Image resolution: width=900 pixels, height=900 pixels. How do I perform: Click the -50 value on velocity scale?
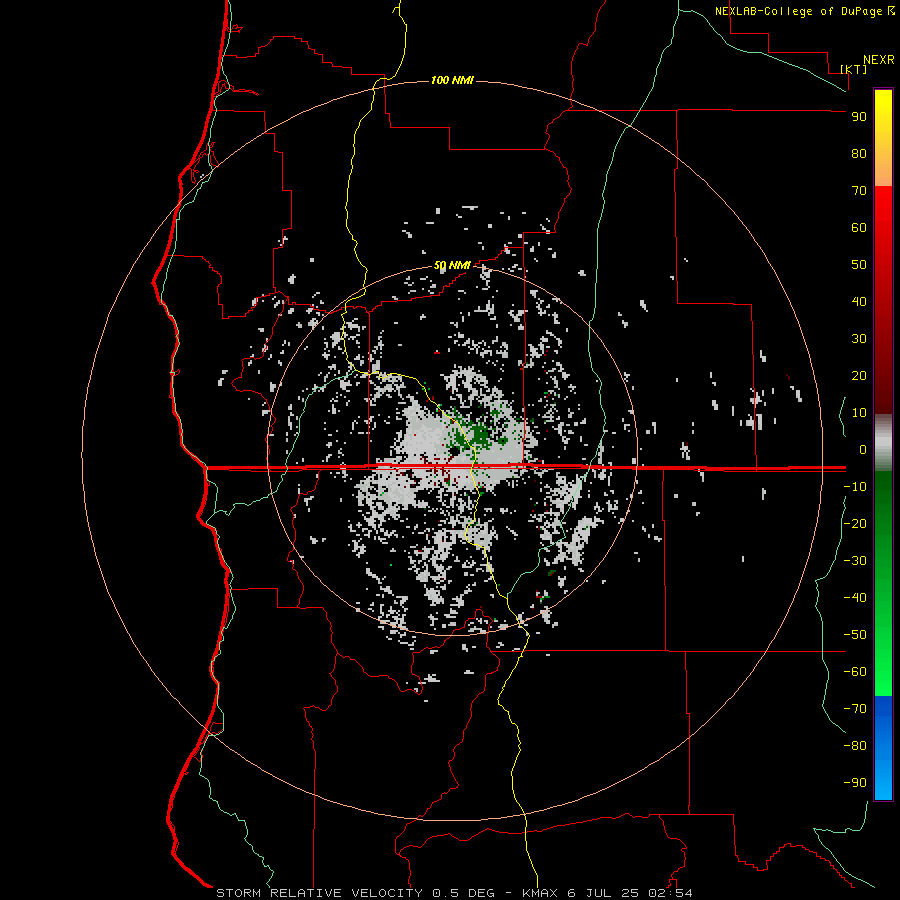click(855, 634)
